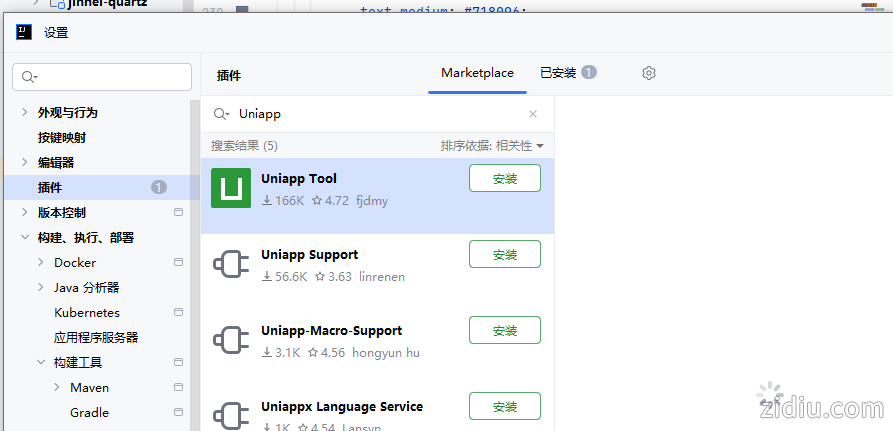Click the project-level icon beside Gradle

(178, 412)
